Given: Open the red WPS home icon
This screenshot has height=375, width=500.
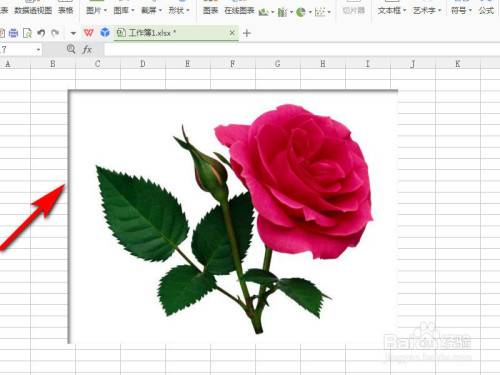Looking at the screenshot, I should pos(89,33).
